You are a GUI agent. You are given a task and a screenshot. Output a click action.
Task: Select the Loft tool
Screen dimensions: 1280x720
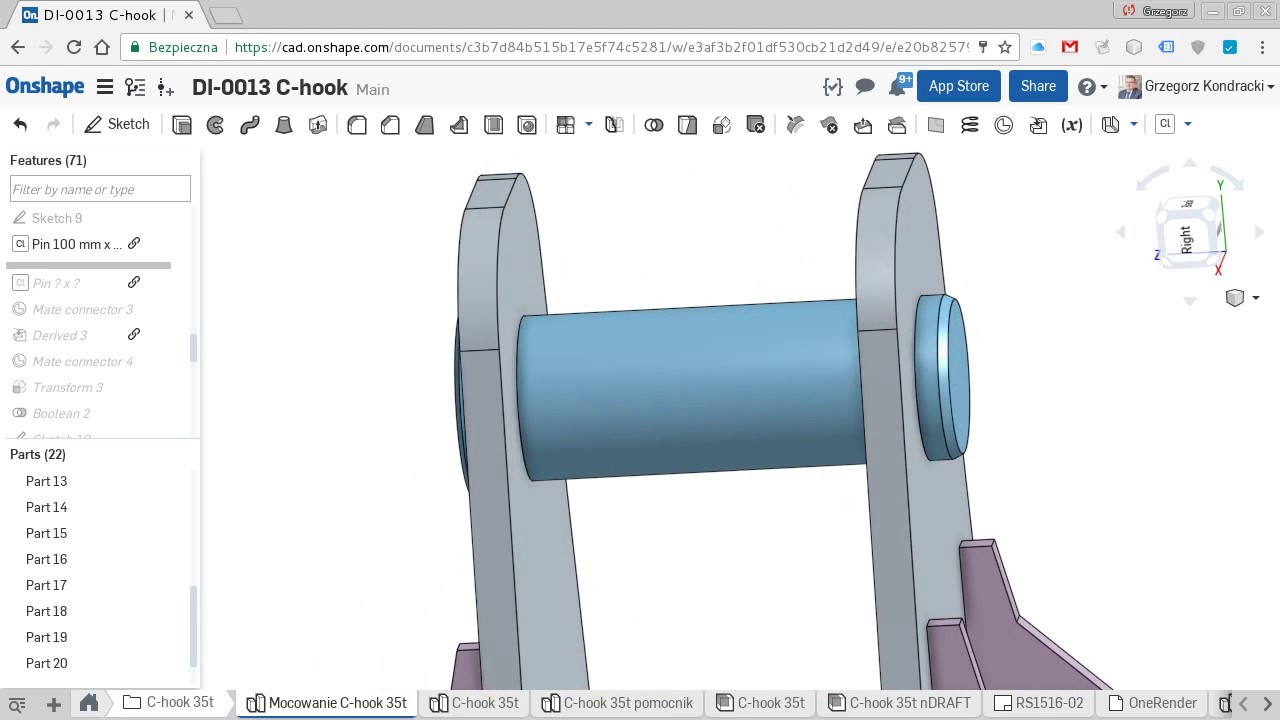[284, 125]
